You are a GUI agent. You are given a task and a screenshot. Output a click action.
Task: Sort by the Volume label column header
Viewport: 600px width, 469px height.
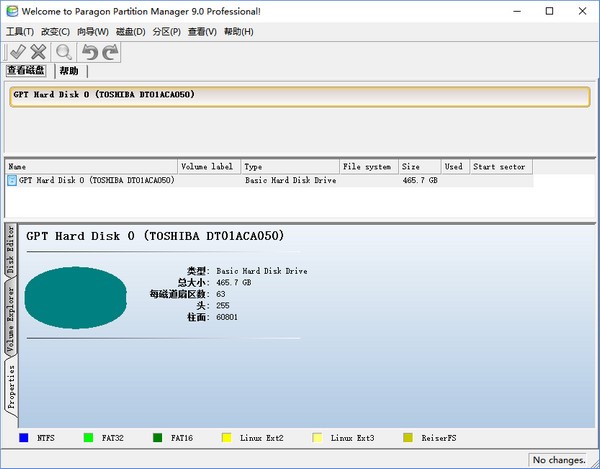tap(209, 167)
